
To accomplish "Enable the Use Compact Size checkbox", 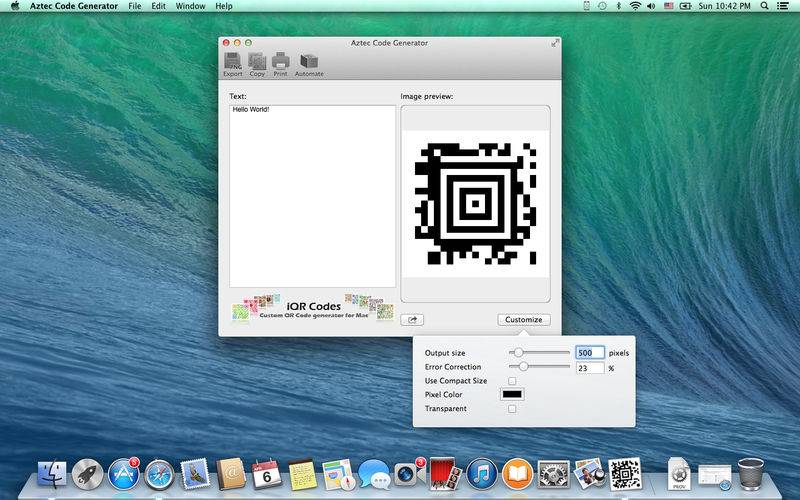I will coord(512,381).
